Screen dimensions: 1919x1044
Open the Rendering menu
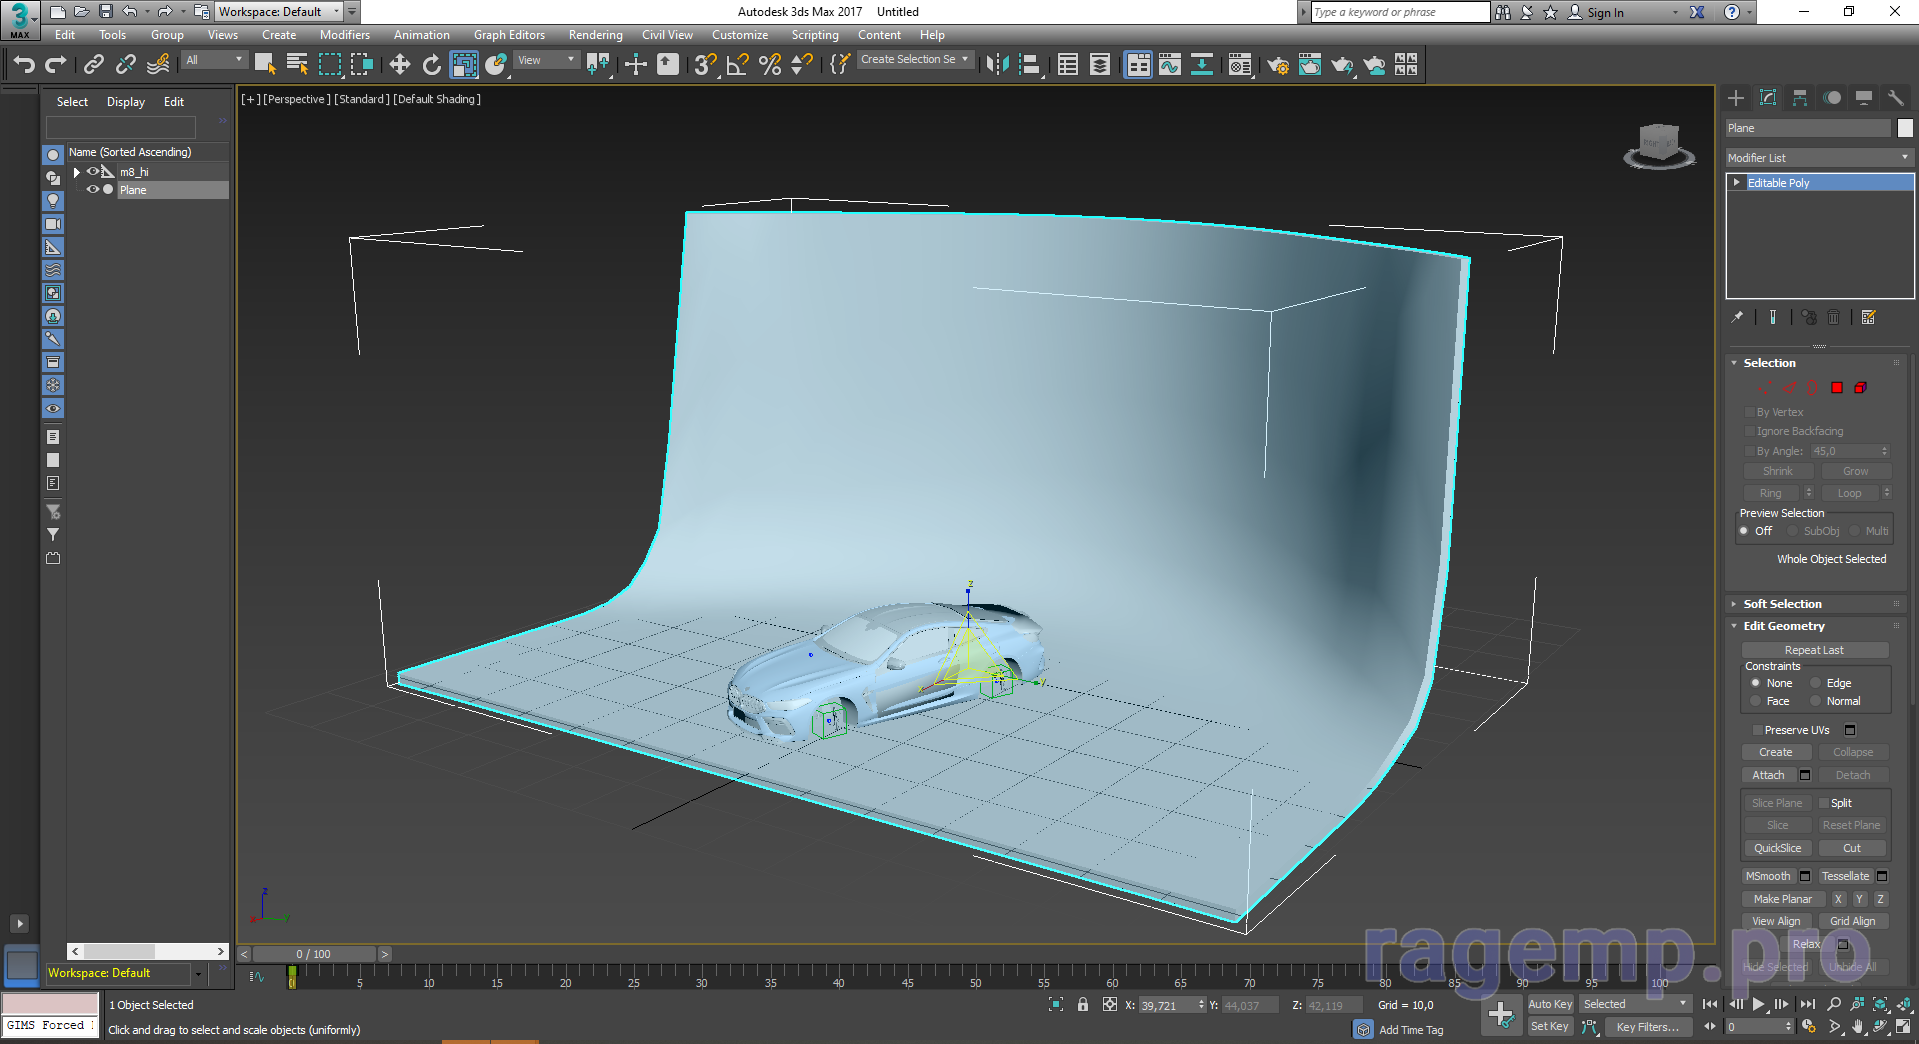[x=595, y=35]
